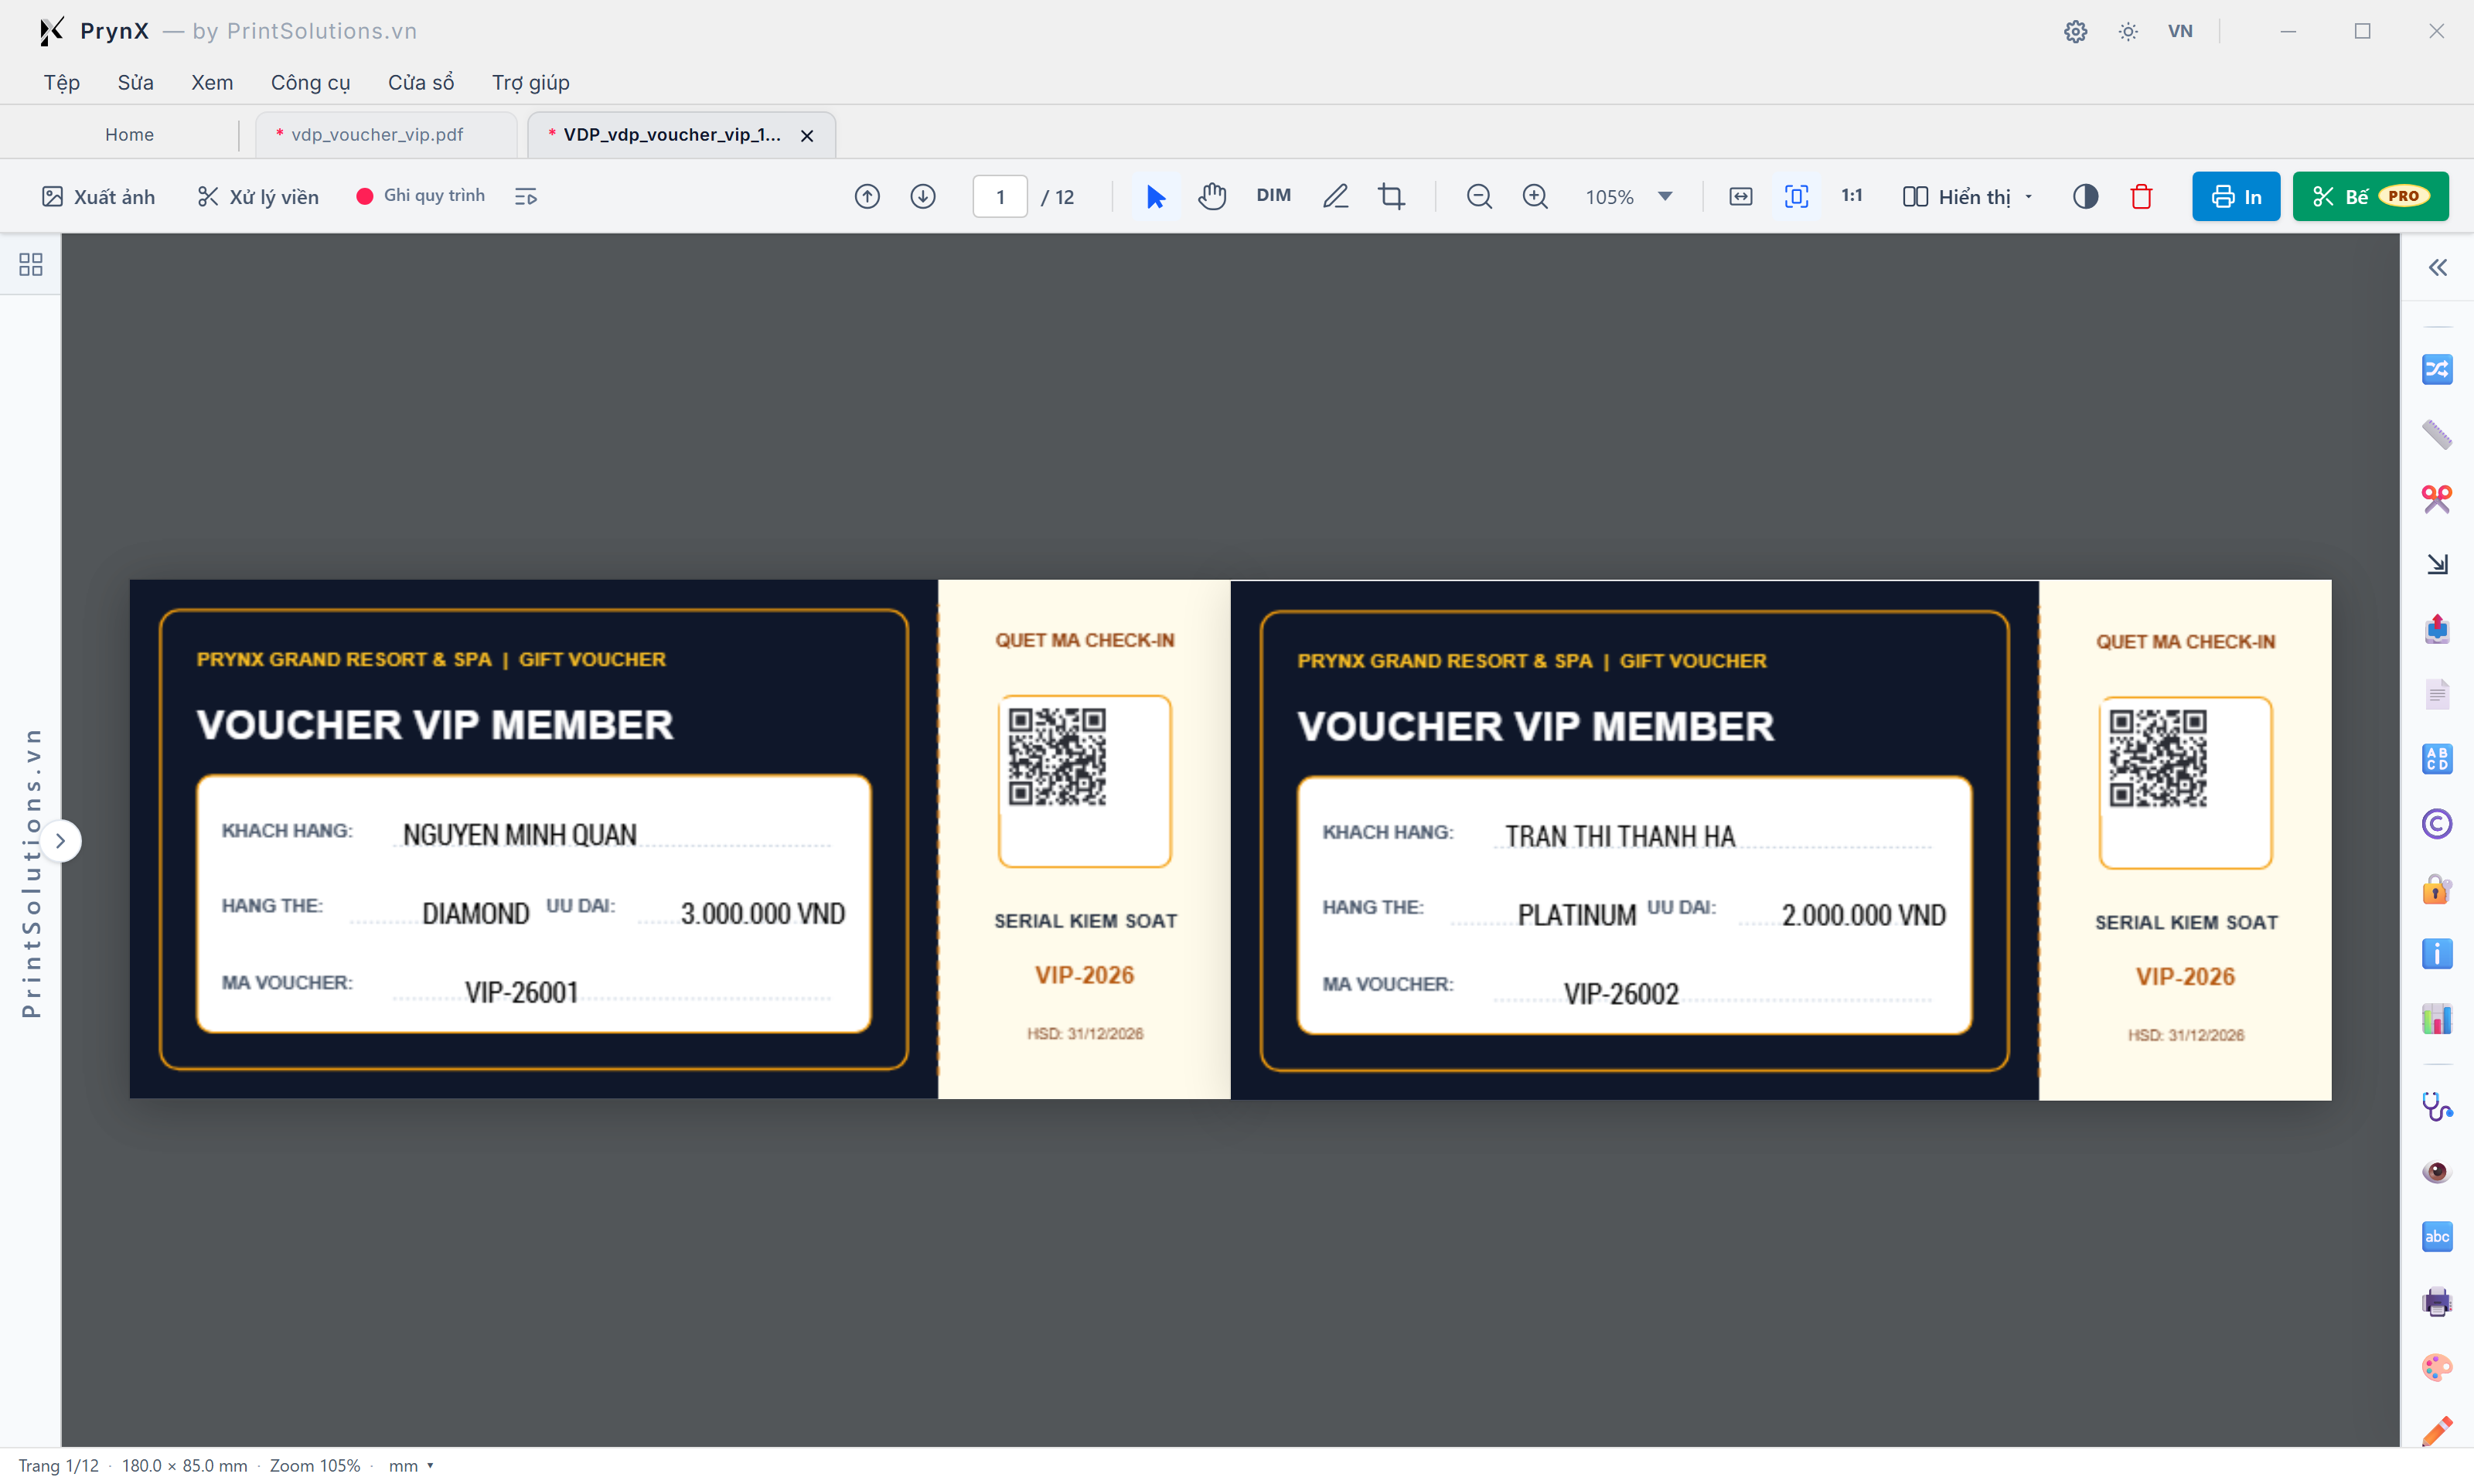Open the info icon in sidebar
Screen dimensions: 2474x1484
coord(2437,954)
